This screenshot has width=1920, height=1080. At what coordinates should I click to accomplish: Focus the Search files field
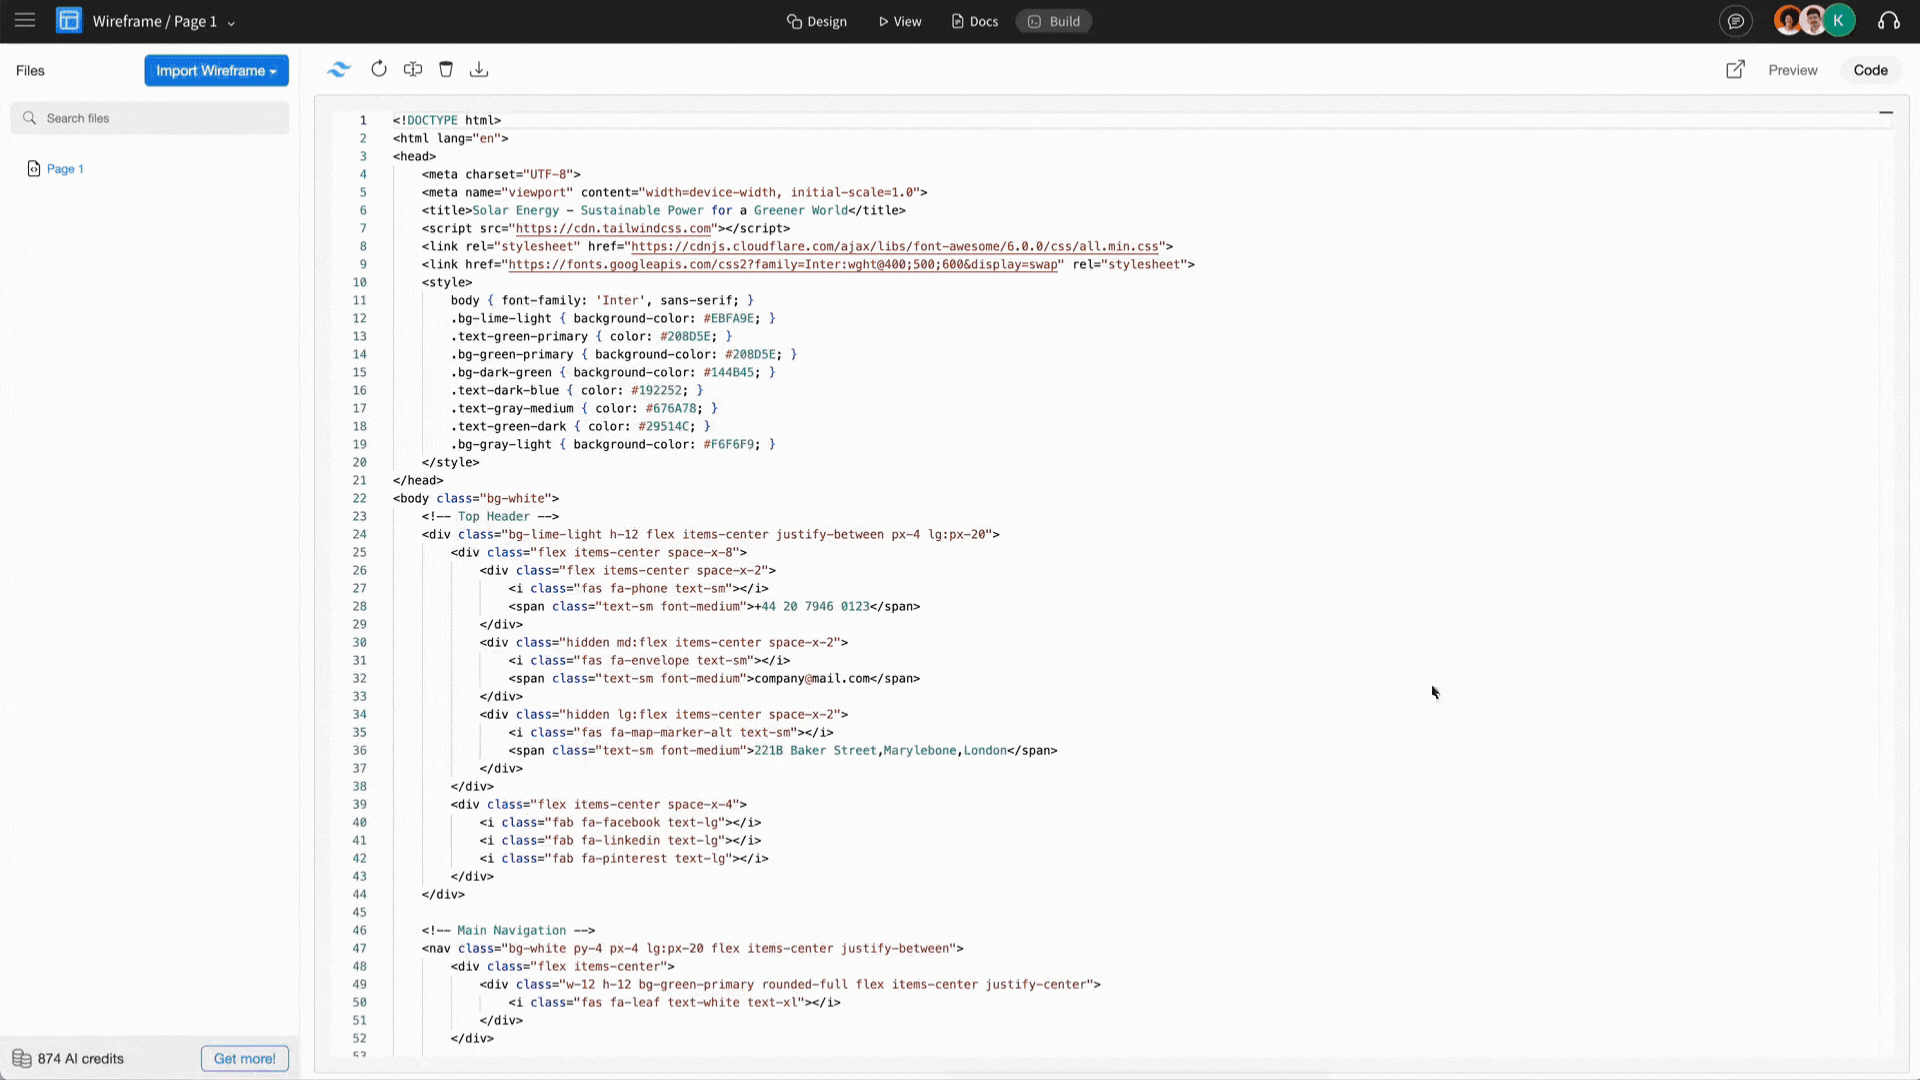[150, 118]
